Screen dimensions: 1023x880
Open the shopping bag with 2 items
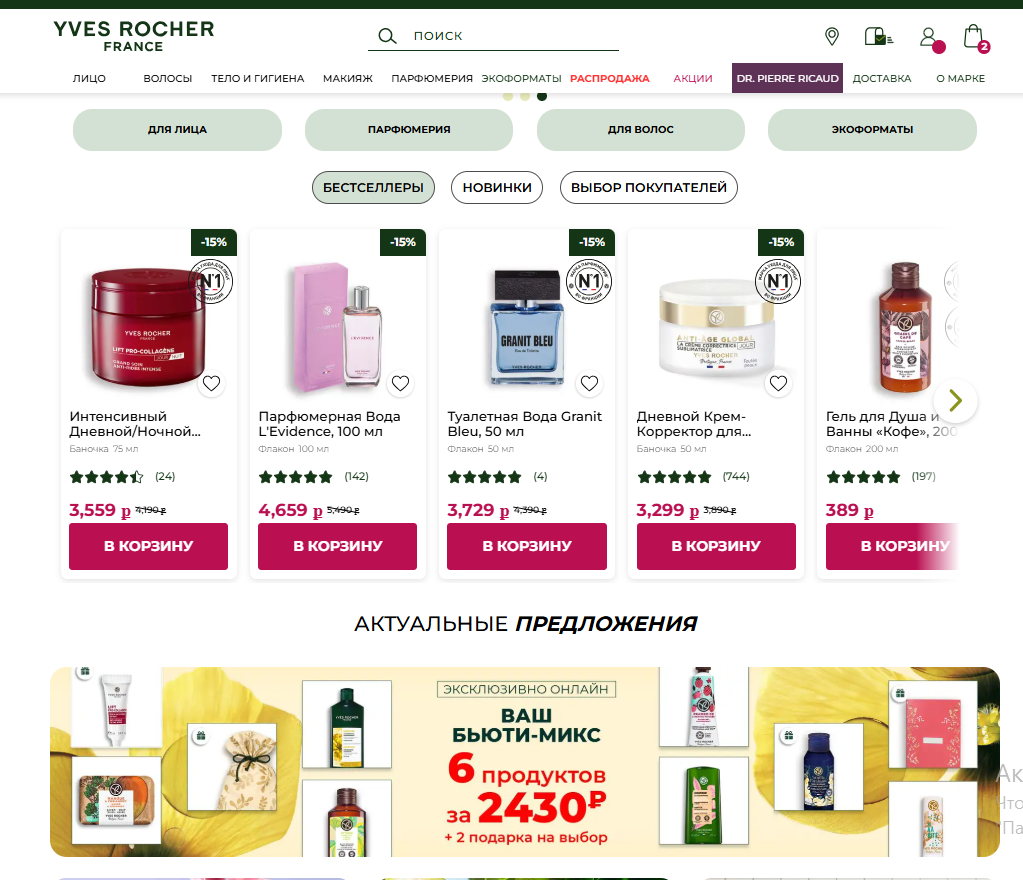(973, 37)
